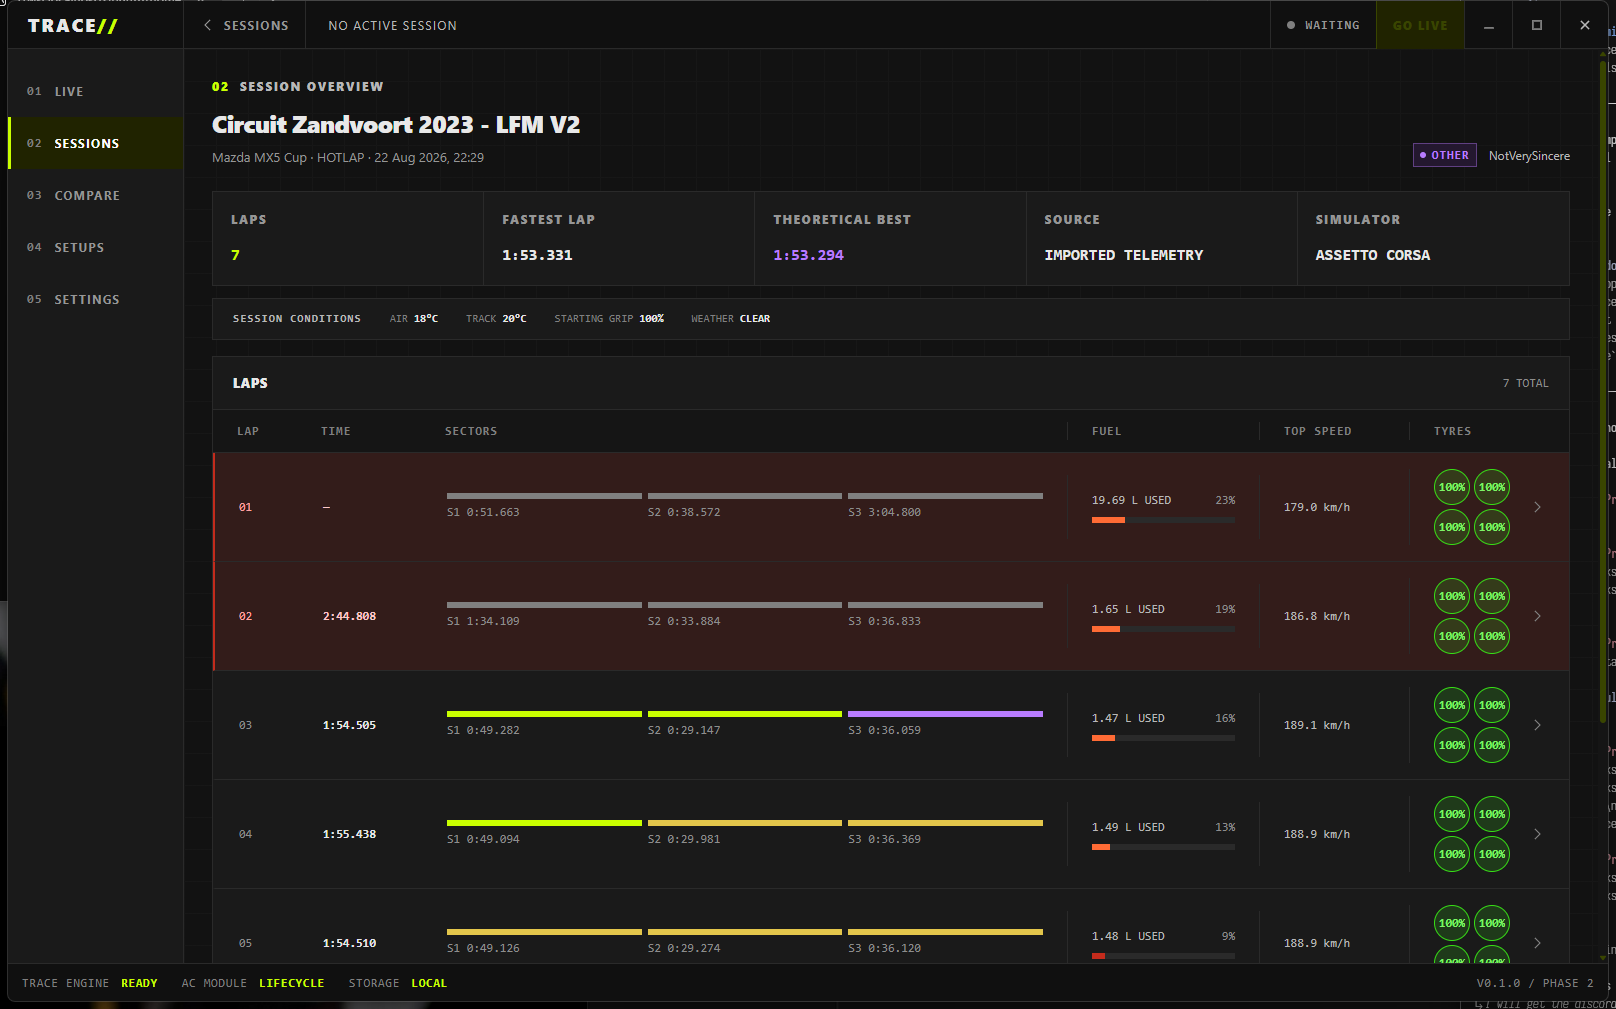Click Assetto Corsa simulator value
Viewport: 1616px width, 1009px height.
[x=1372, y=255]
